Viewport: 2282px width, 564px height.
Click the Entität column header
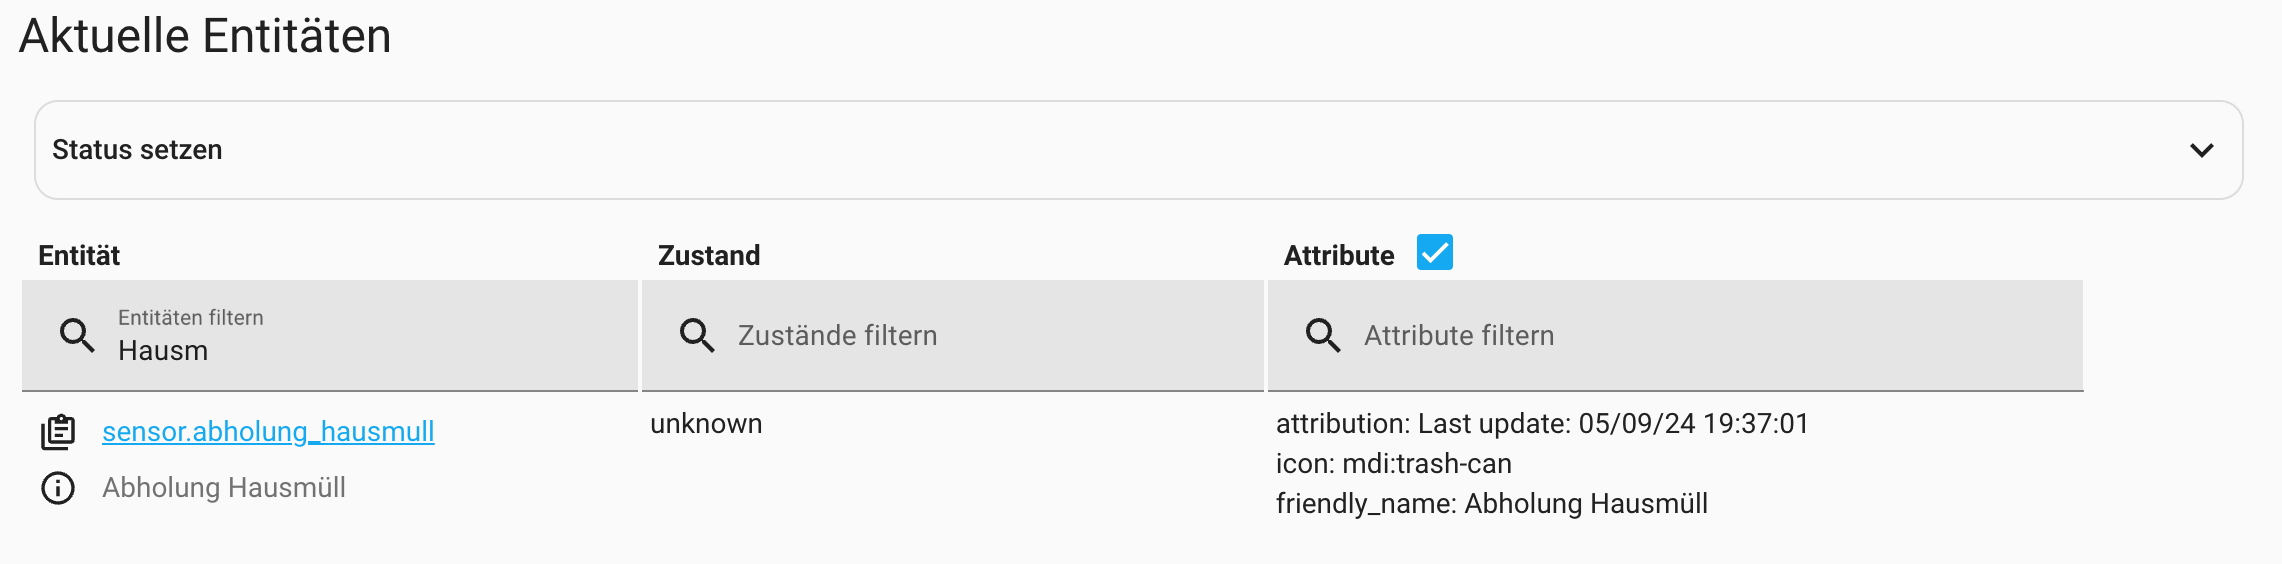pyautogui.click(x=79, y=256)
